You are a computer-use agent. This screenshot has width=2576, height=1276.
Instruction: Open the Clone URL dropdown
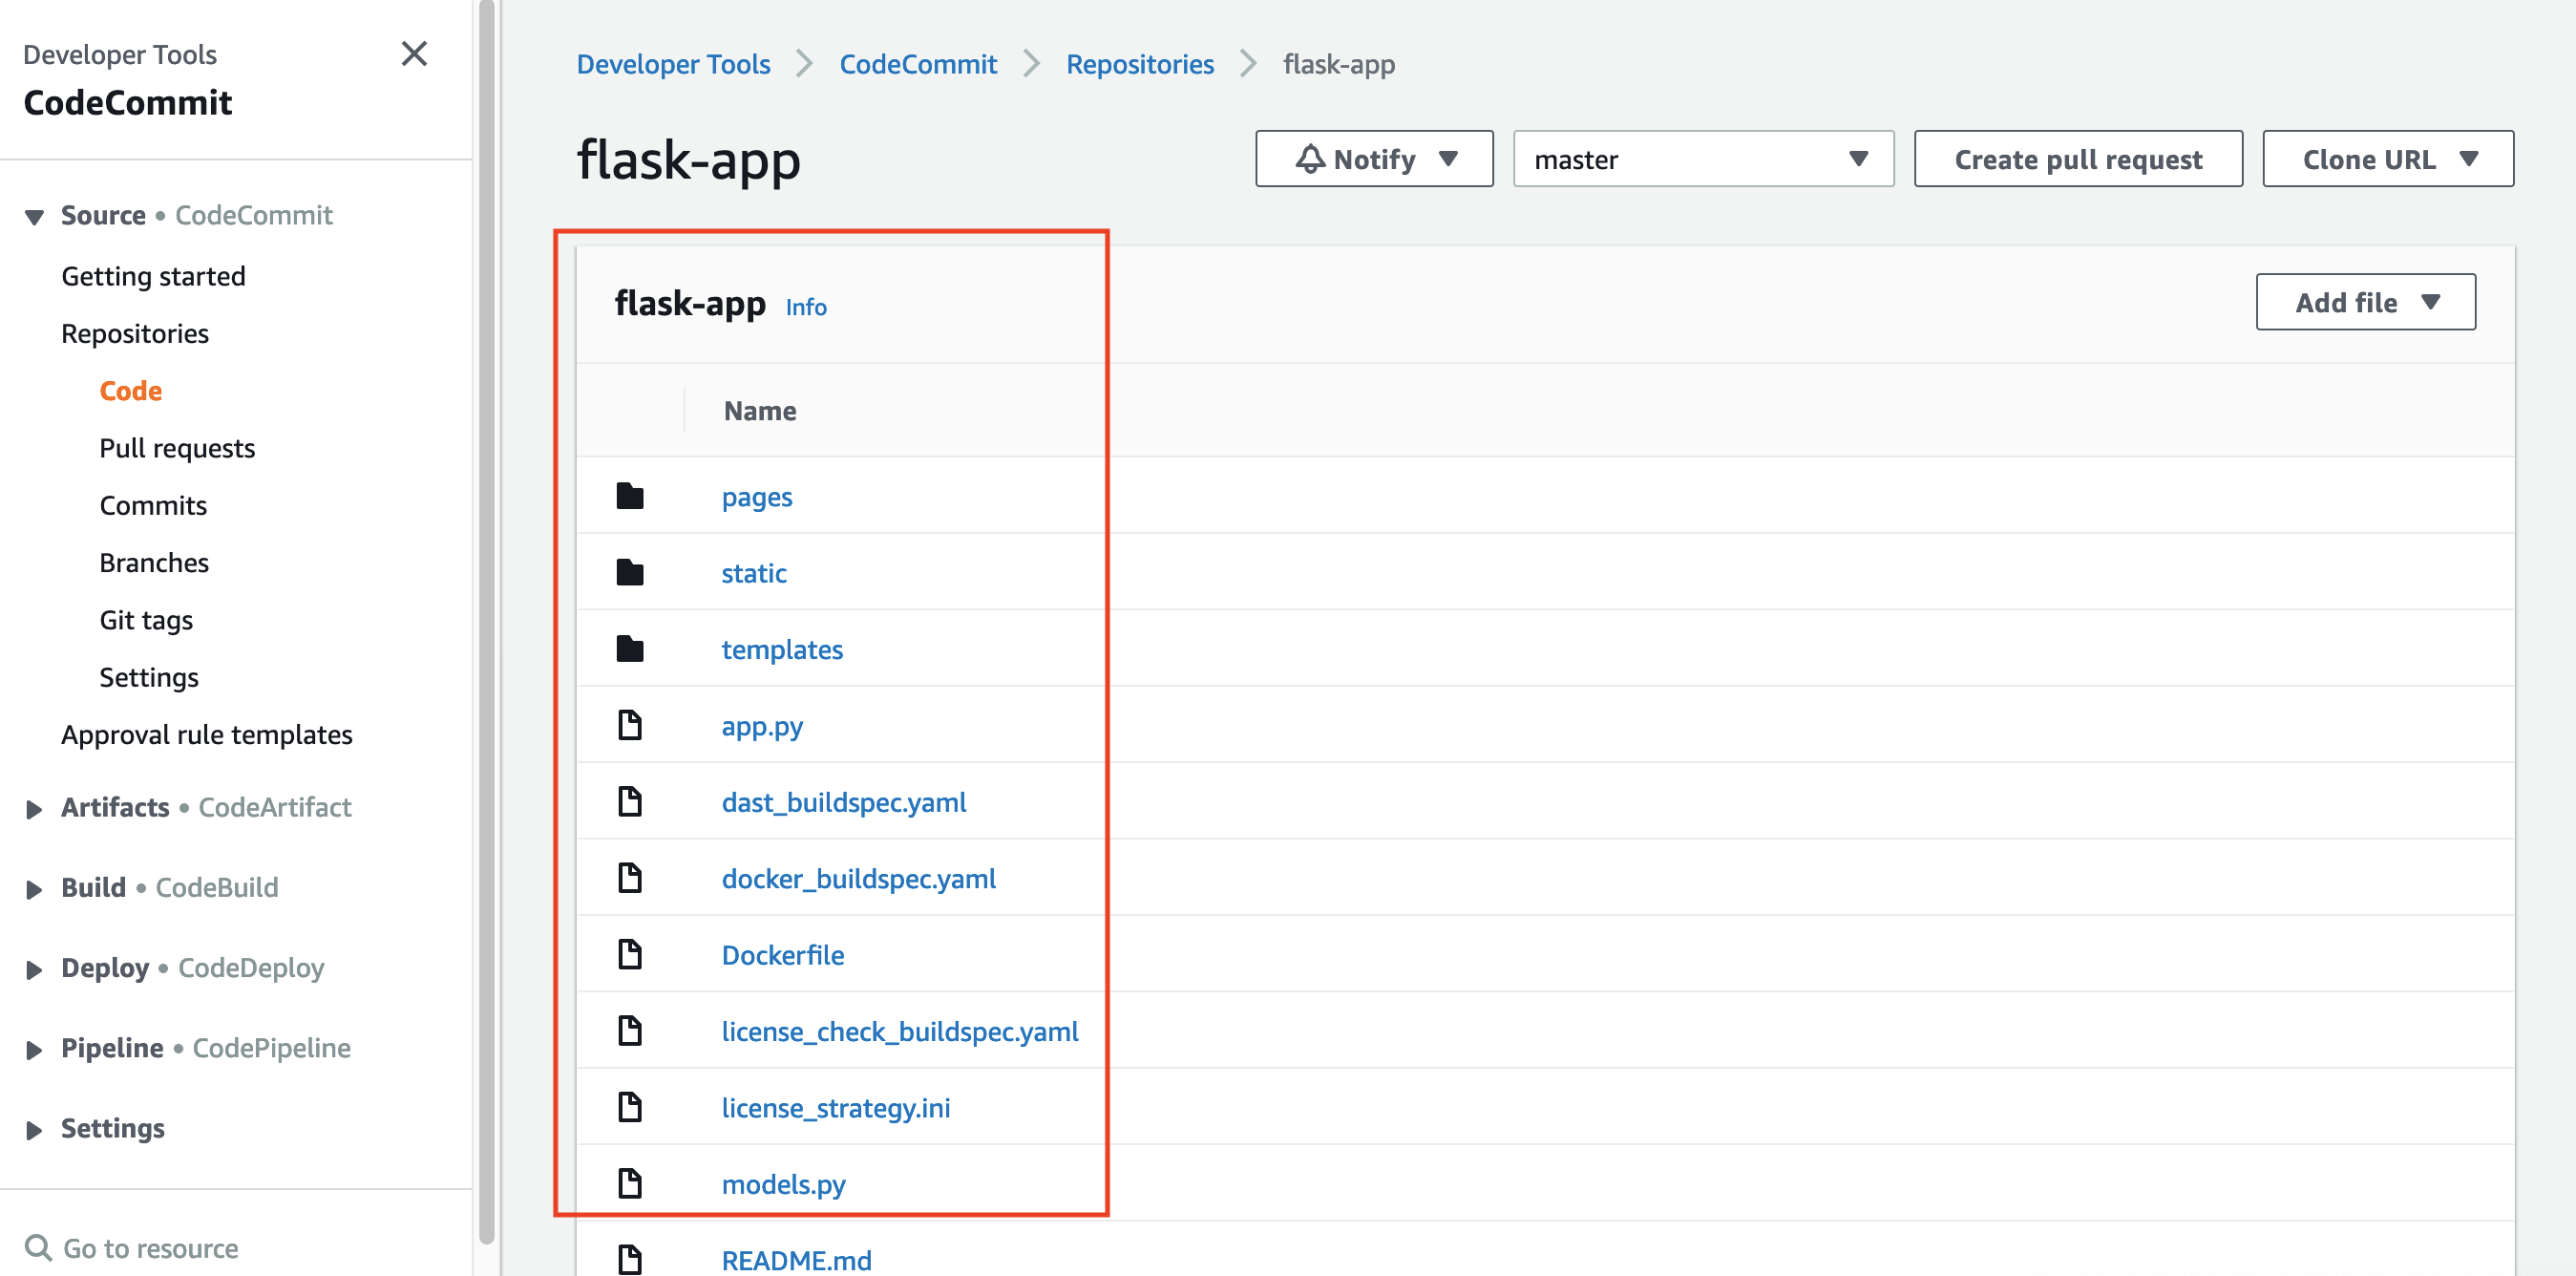tap(2387, 159)
